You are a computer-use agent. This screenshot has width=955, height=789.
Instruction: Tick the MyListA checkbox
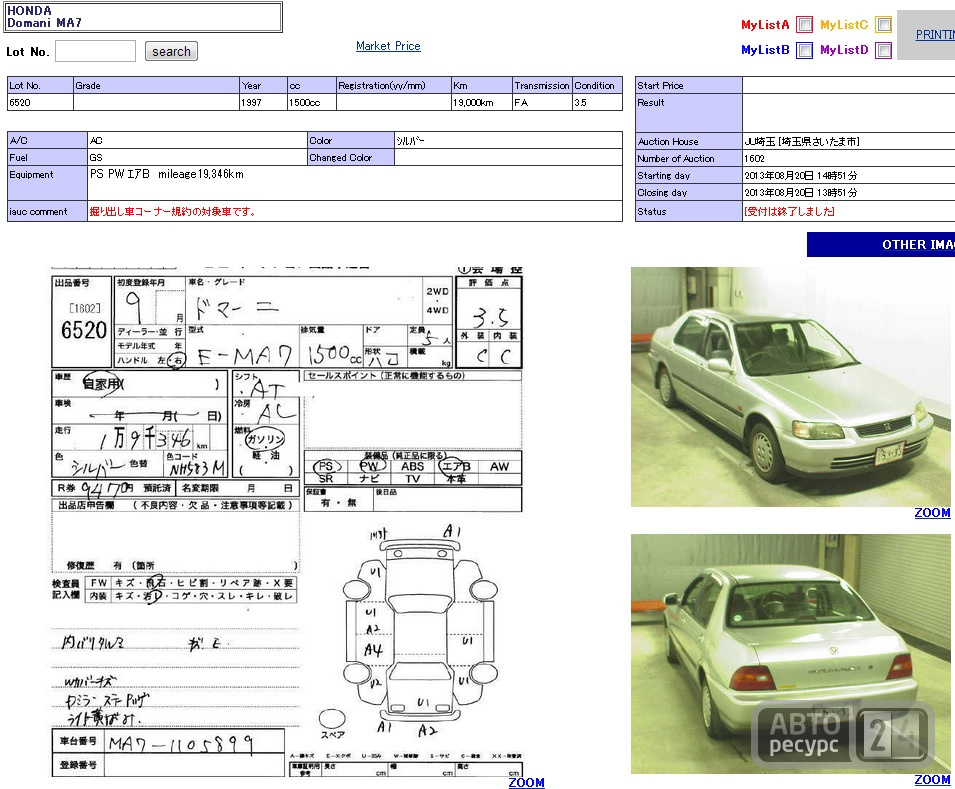[805, 24]
